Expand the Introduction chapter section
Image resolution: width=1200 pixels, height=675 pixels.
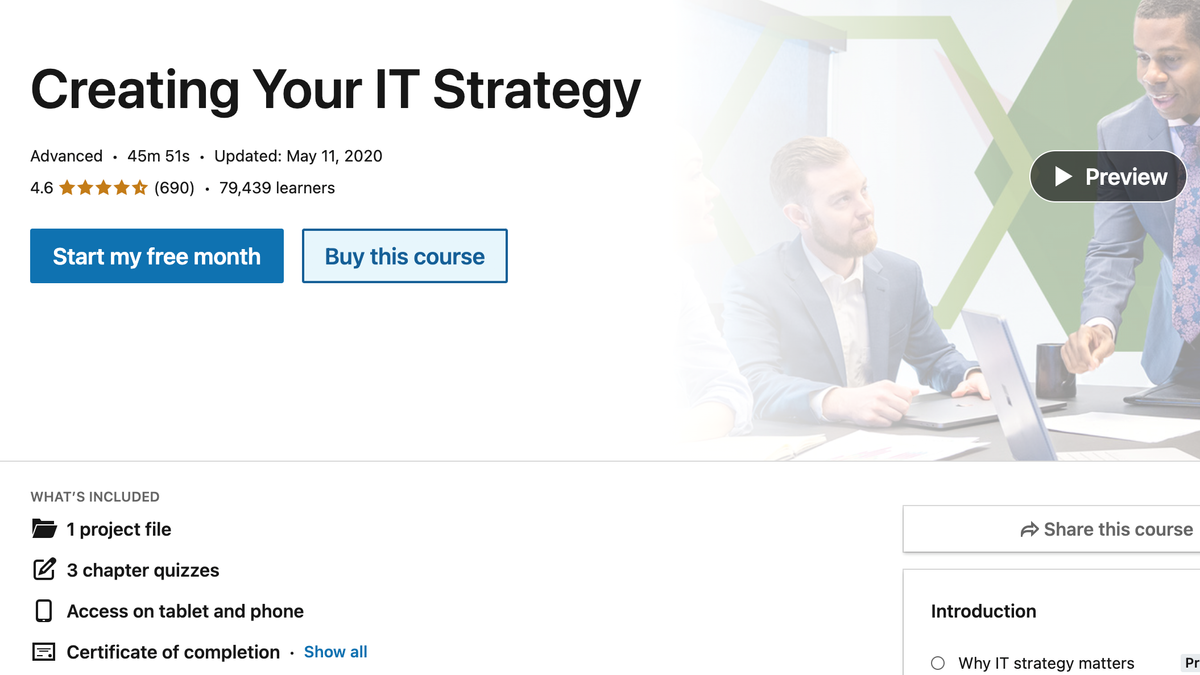click(x=984, y=611)
